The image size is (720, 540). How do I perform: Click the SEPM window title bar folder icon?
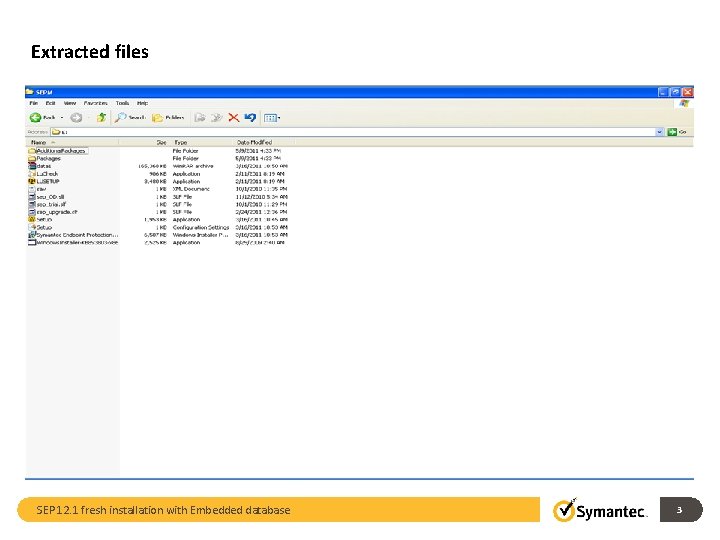tap(30, 92)
